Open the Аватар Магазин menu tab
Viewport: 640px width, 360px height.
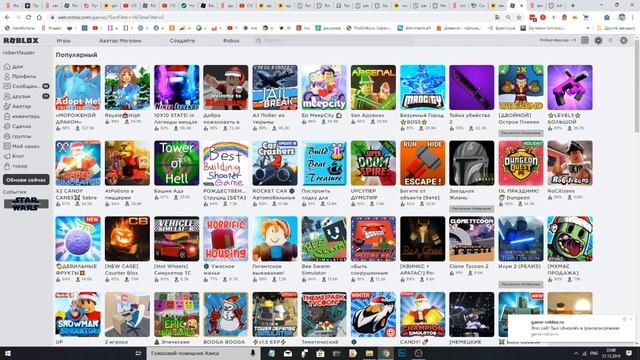pyautogui.click(x=120, y=41)
